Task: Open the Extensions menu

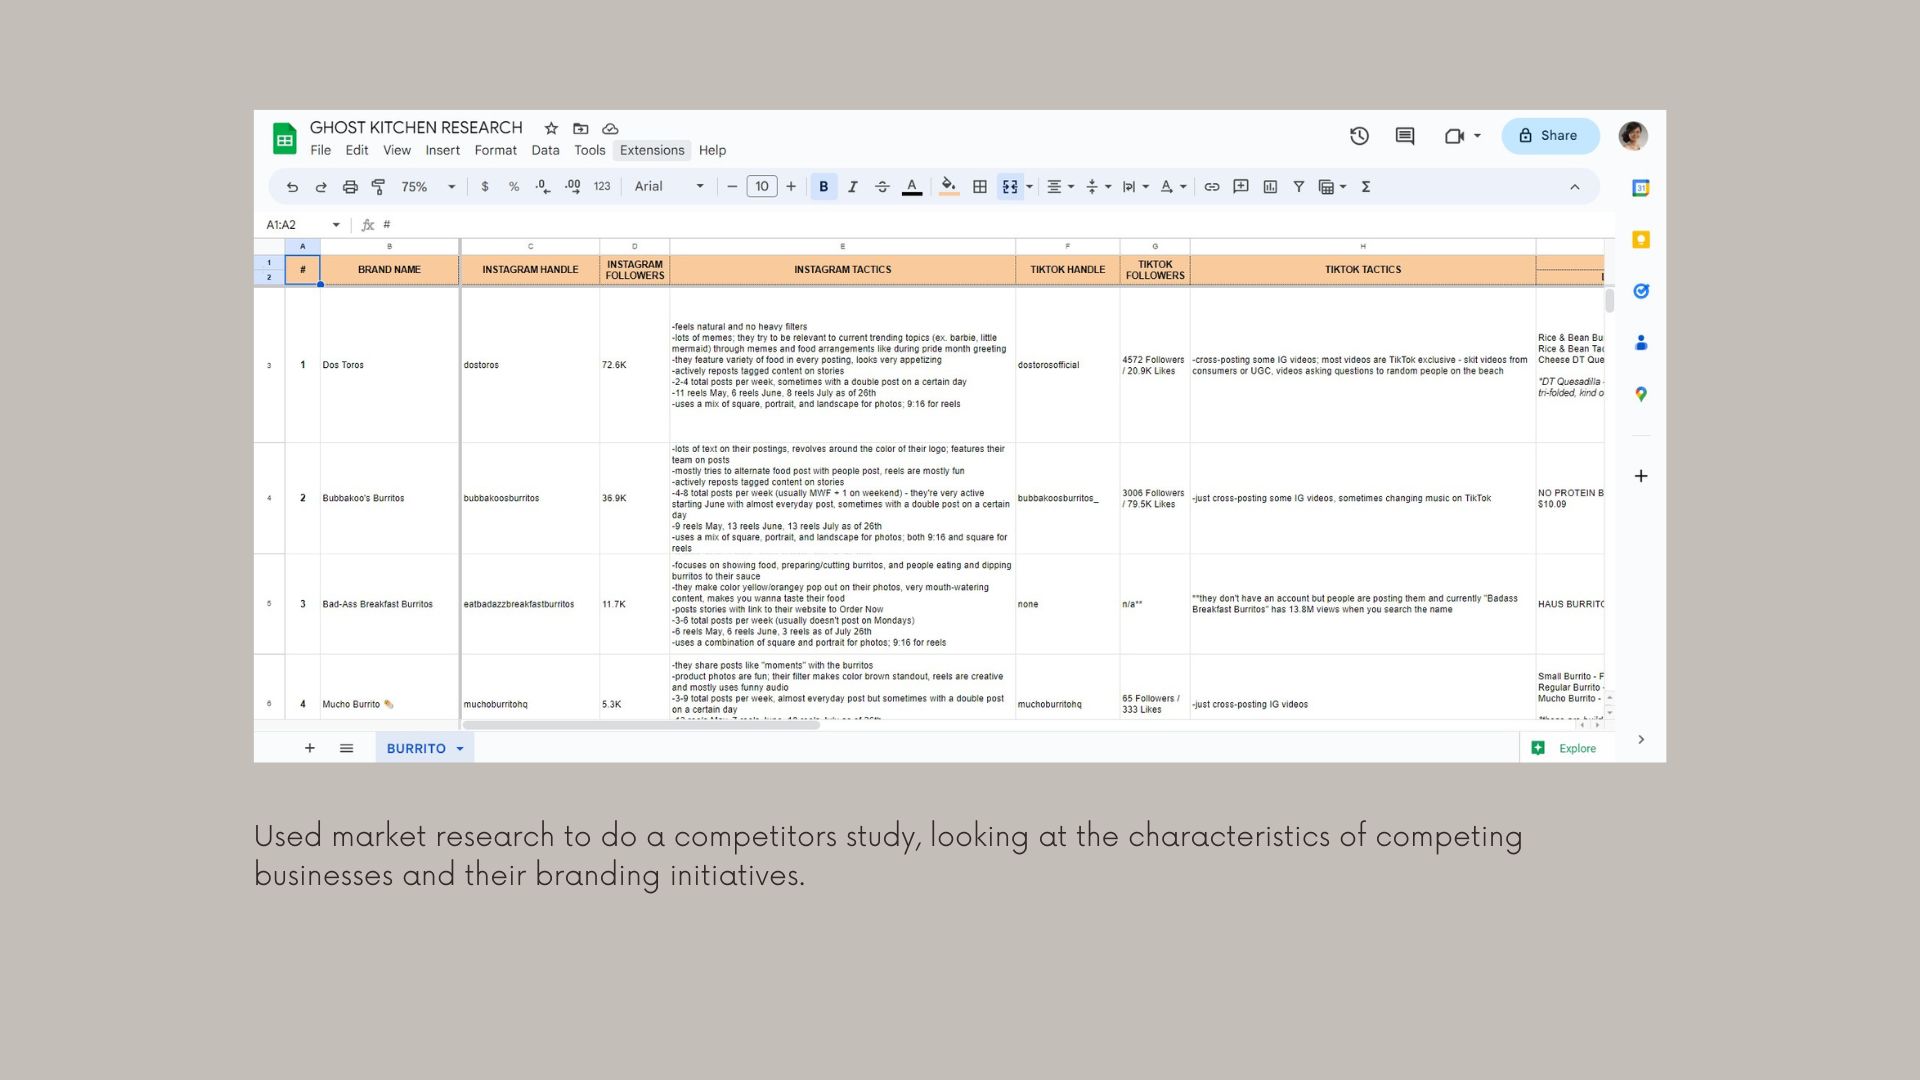Action: pyautogui.click(x=652, y=150)
